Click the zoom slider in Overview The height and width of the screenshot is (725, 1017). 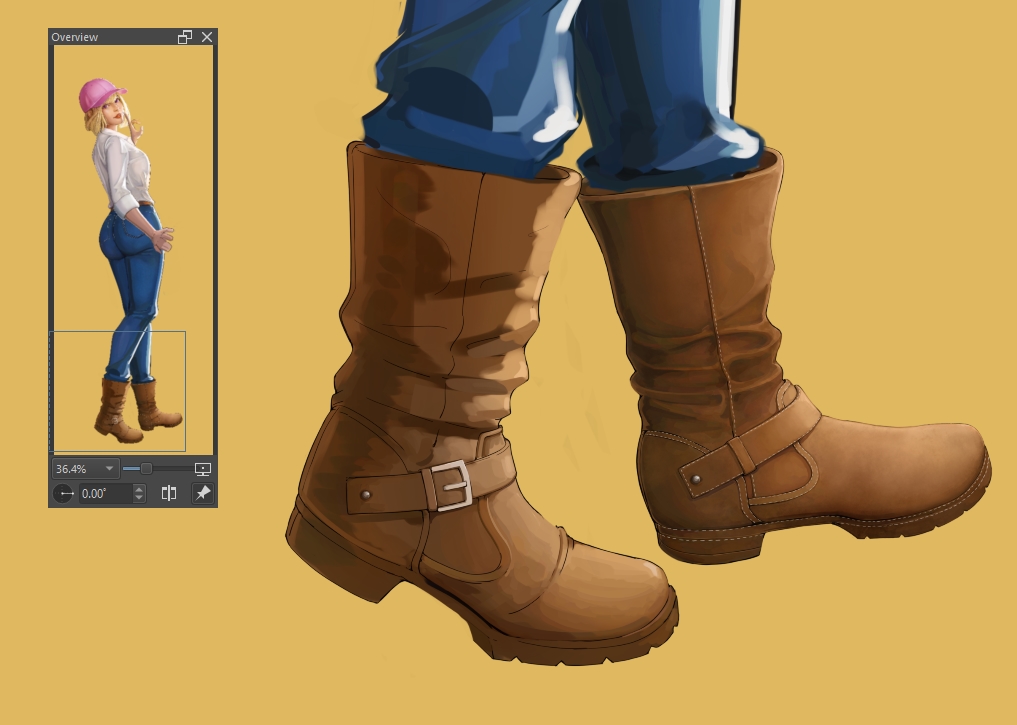tap(157, 468)
